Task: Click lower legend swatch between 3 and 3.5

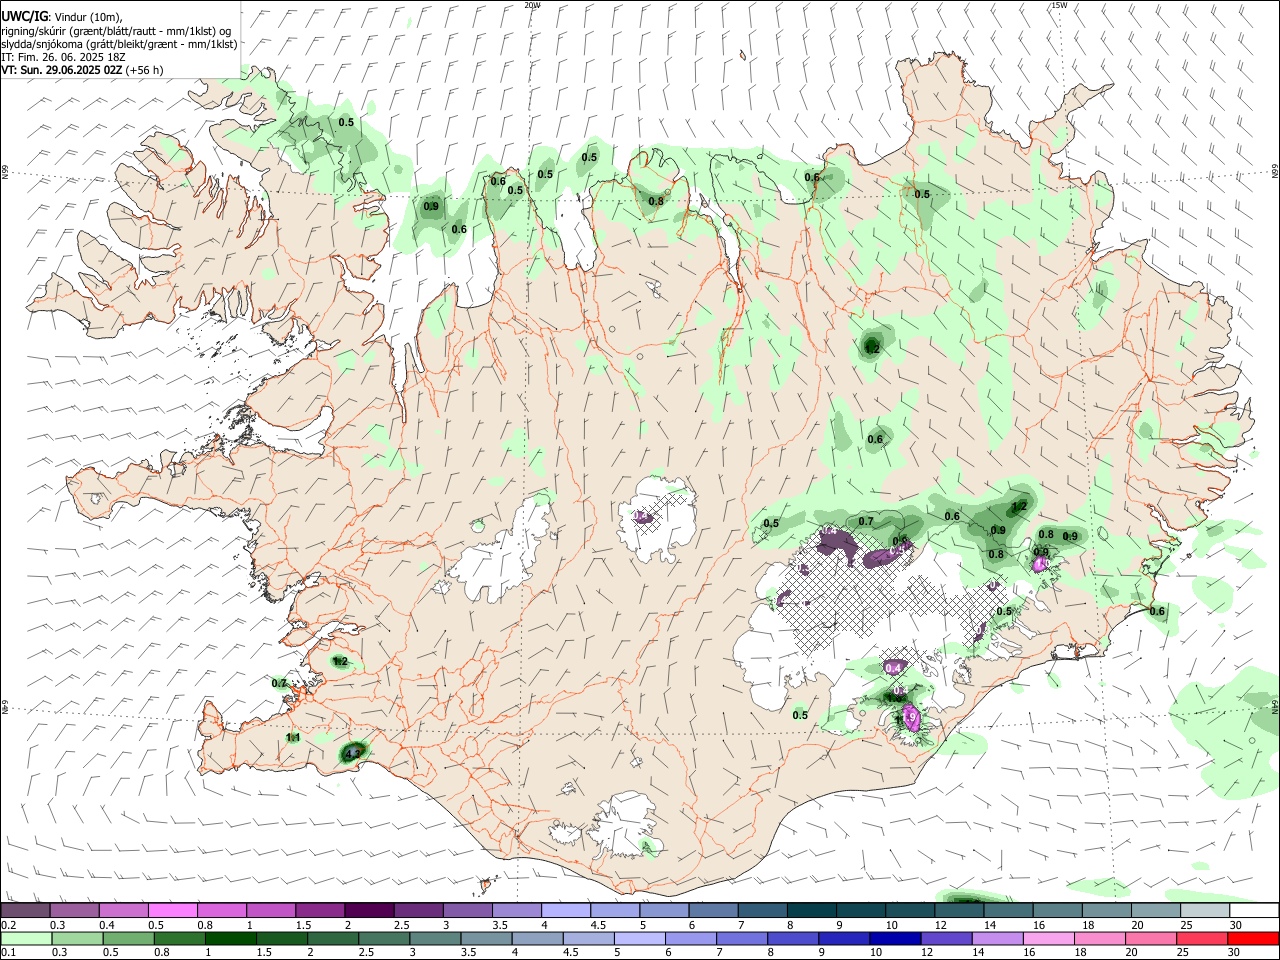Action: [x=435, y=938]
